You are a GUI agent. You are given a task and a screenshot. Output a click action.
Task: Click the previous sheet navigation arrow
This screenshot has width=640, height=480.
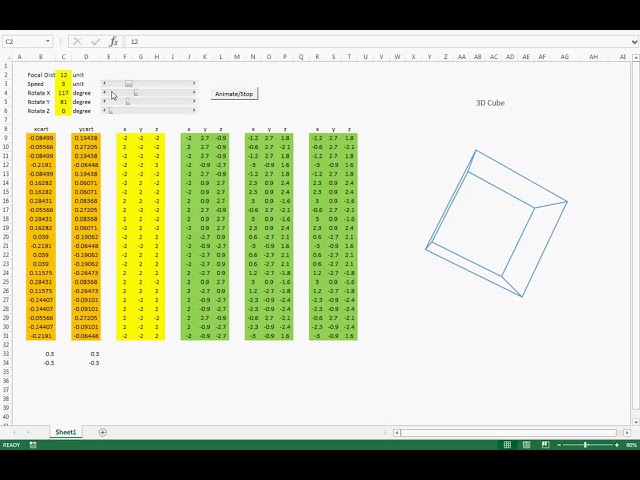pos(14,432)
